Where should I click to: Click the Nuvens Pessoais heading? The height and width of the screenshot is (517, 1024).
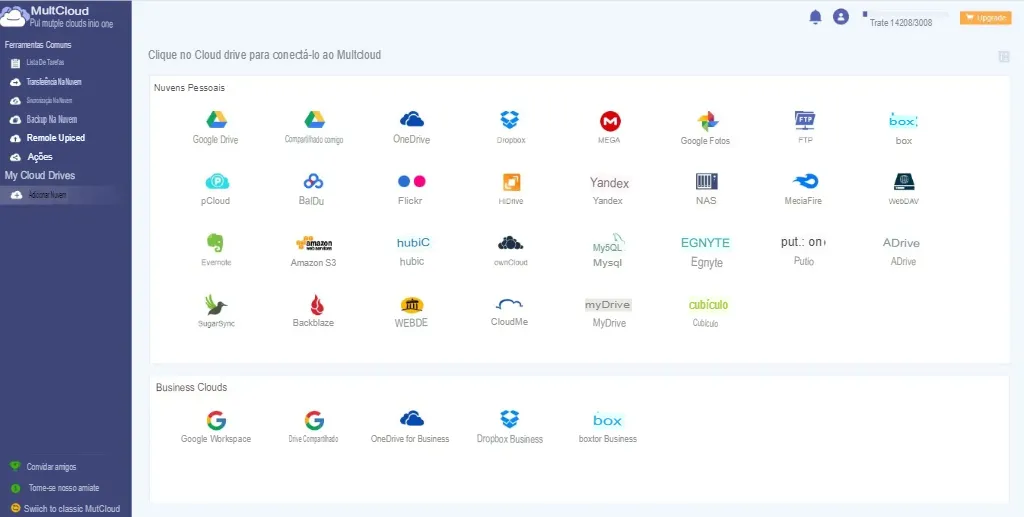pos(189,87)
